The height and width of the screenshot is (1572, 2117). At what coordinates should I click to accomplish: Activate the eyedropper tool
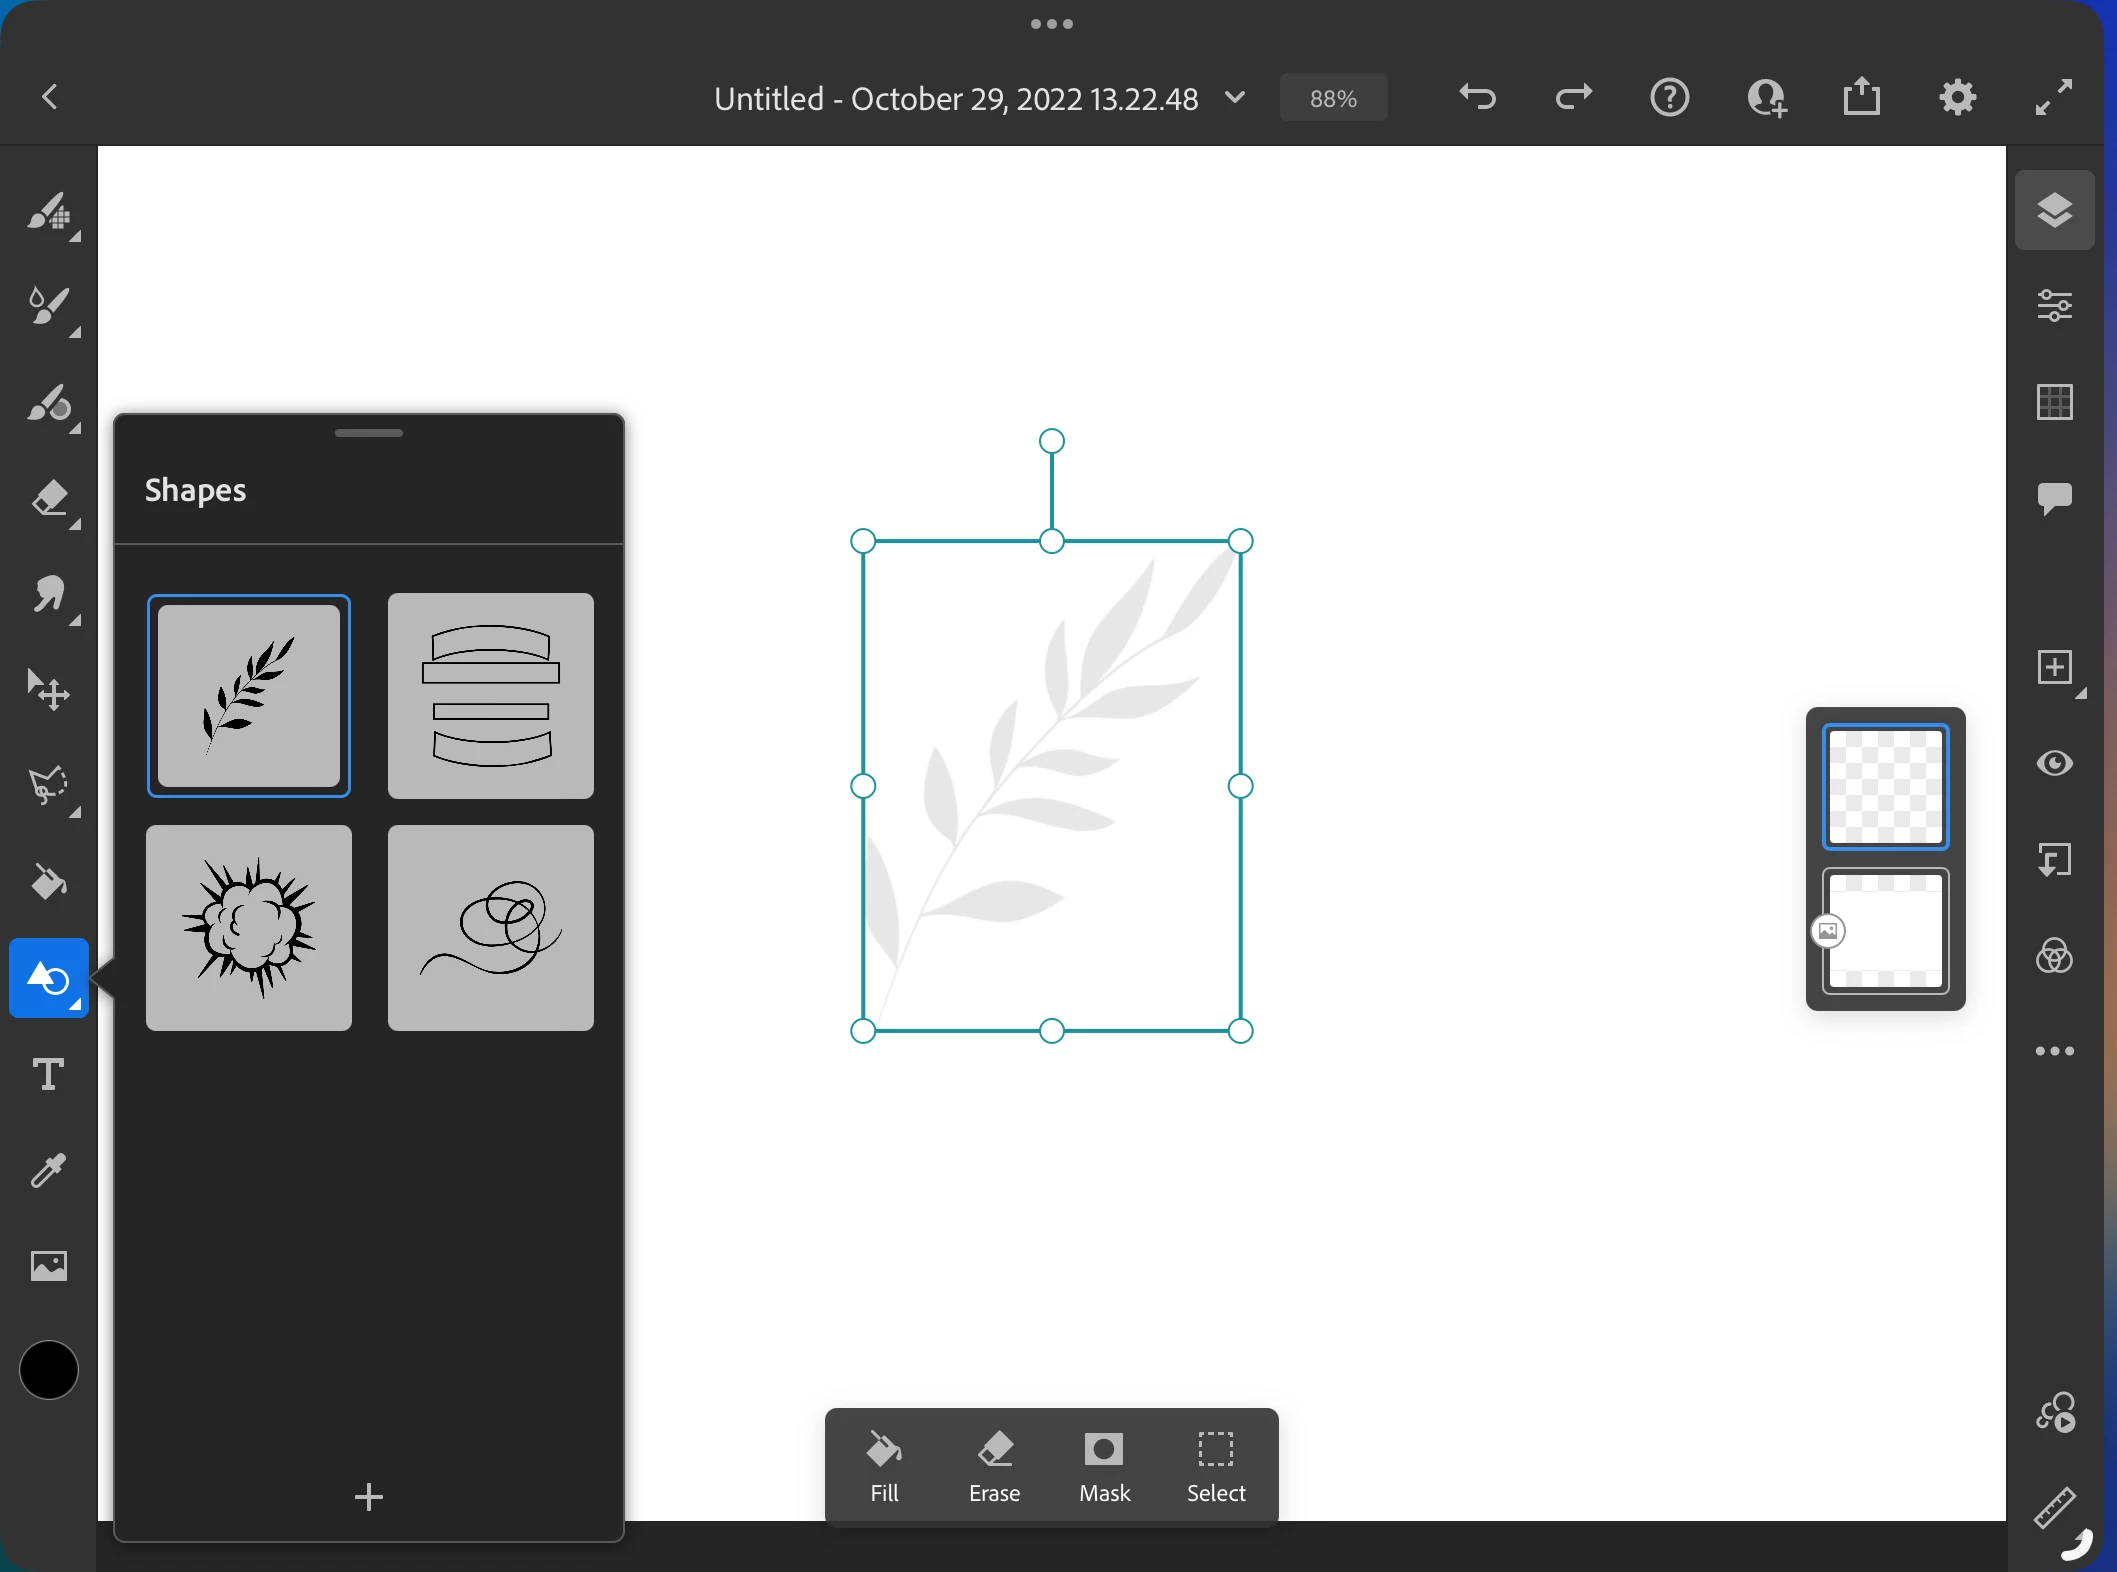pos(48,1170)
